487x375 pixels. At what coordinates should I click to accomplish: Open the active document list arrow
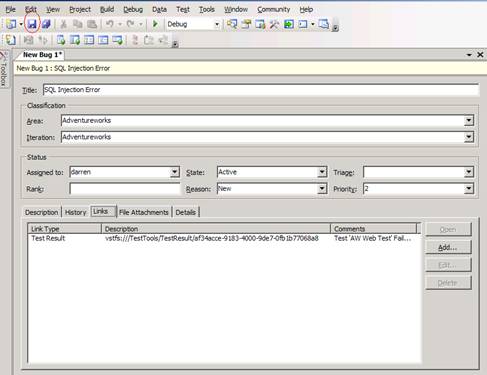pyautogui.click(x=469, y=55)
